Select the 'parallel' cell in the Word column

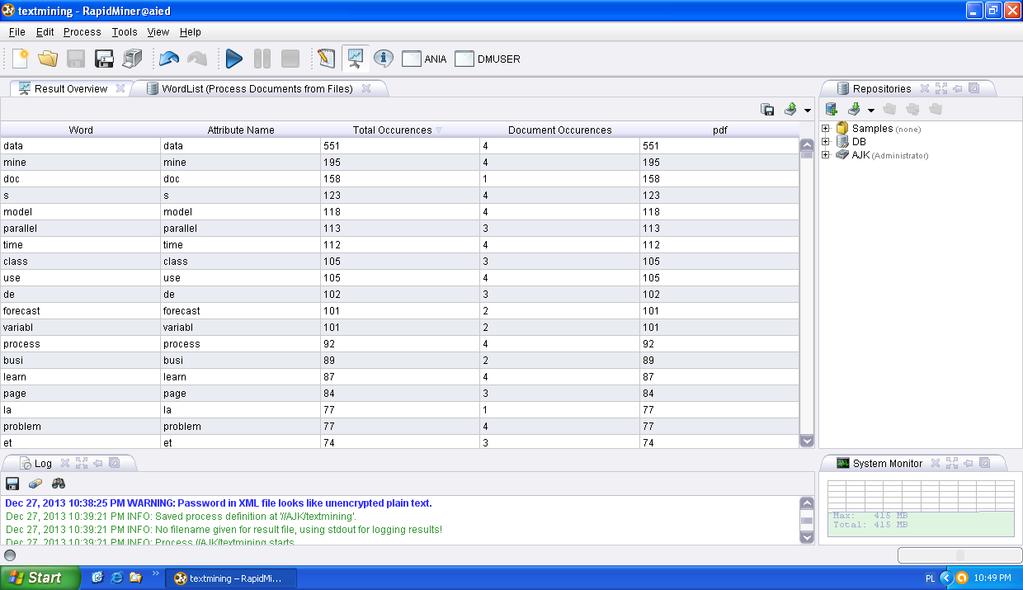click(81, 228)
